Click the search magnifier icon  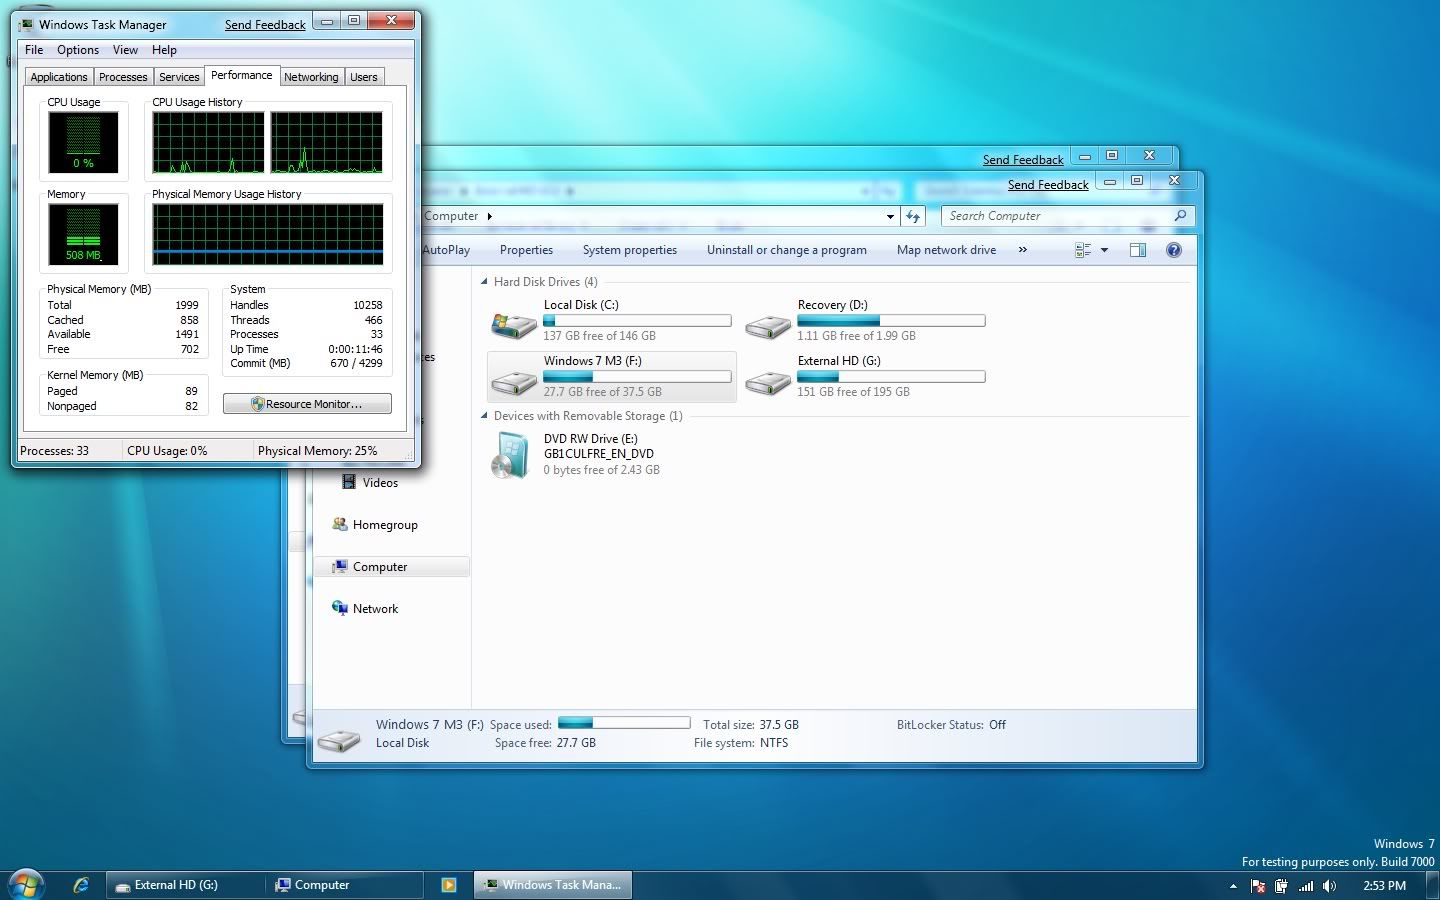(1180, 216)
